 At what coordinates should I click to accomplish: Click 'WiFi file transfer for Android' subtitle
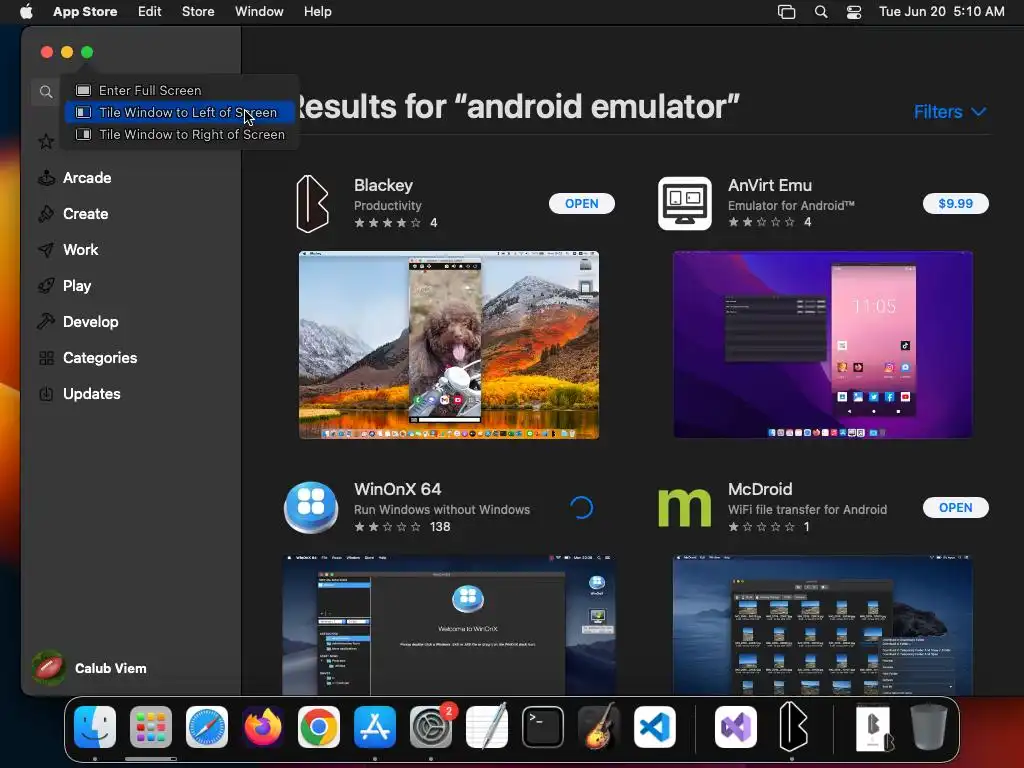[807, 509]
